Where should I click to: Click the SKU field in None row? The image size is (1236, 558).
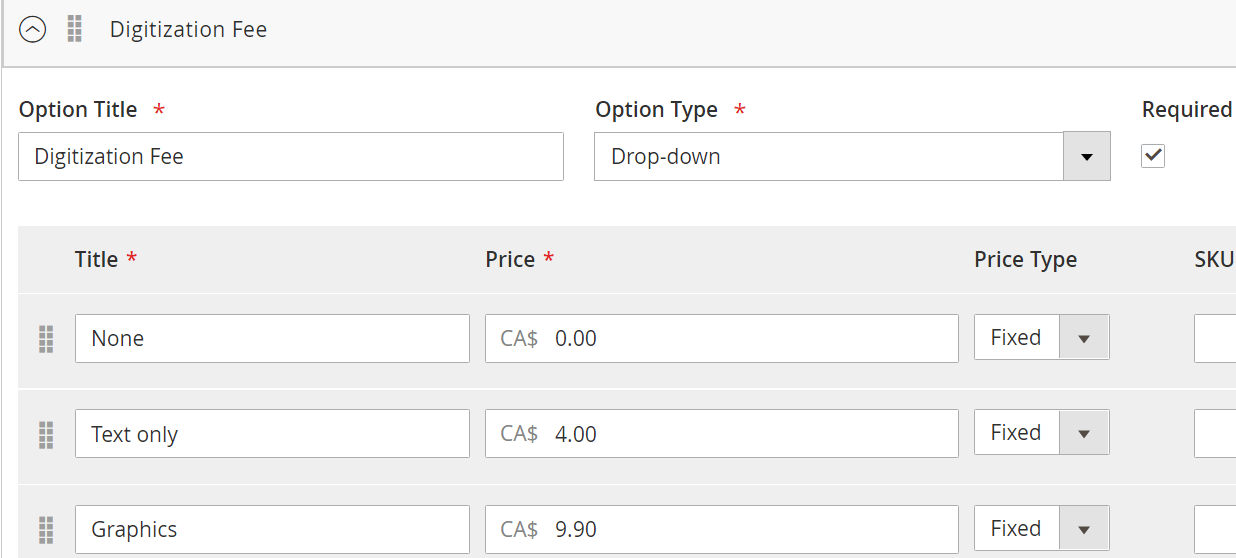(1215, 339)
